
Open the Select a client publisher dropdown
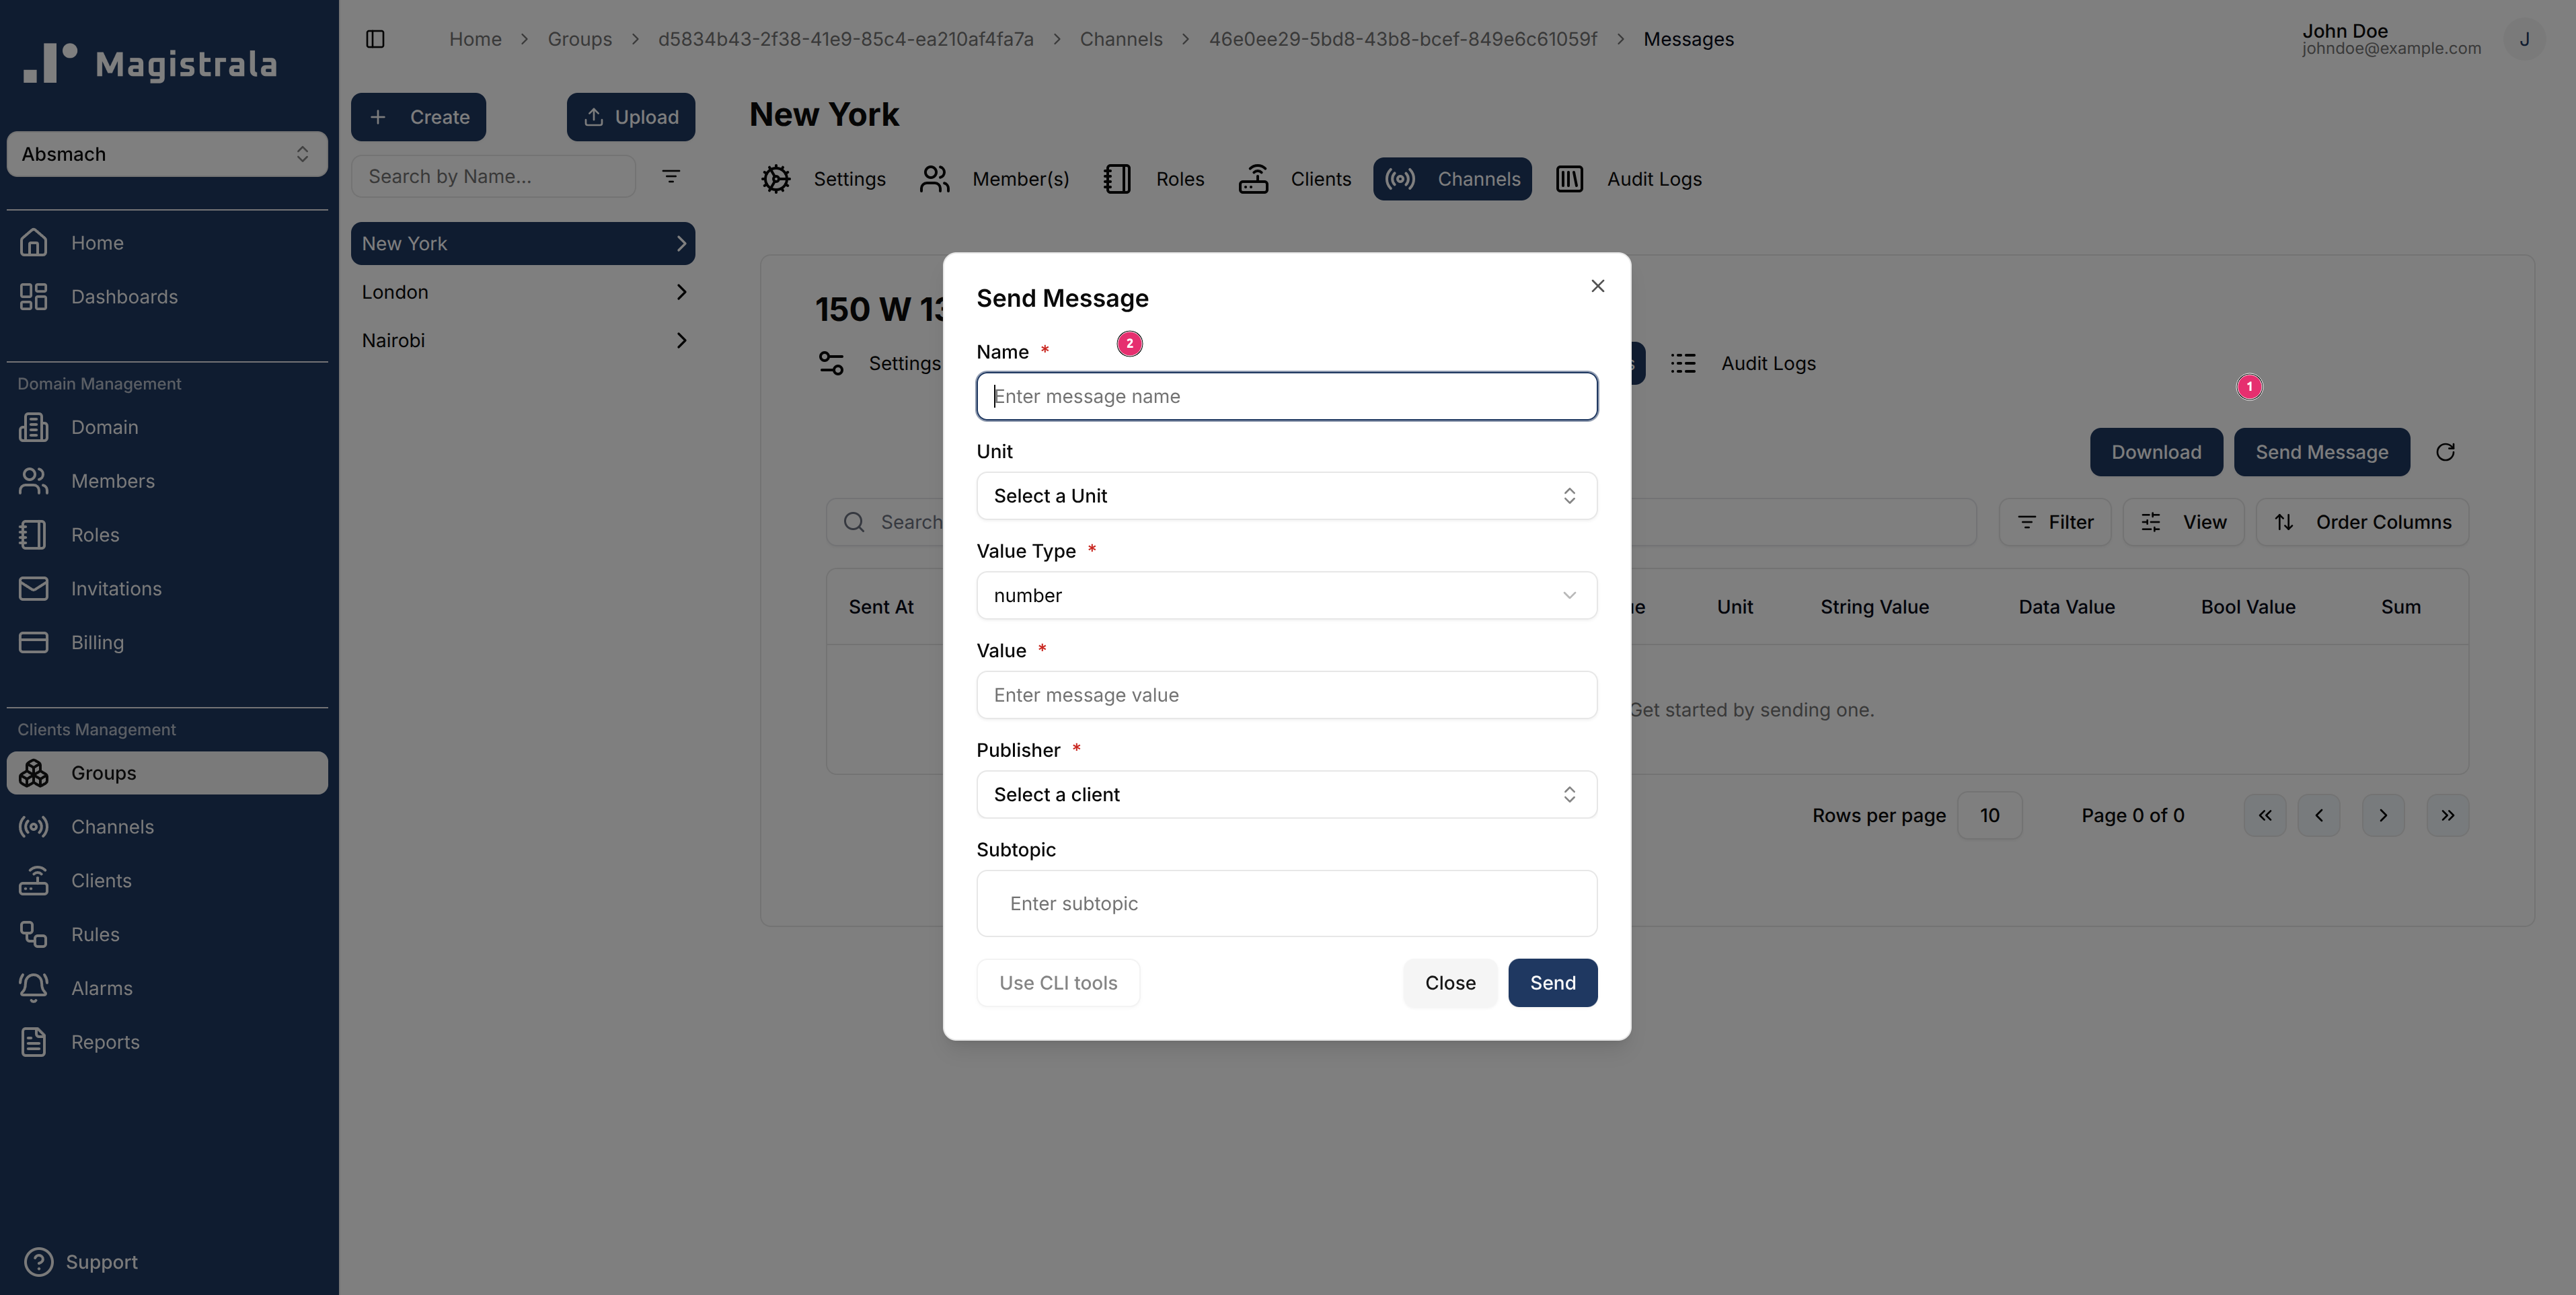tap(1286, 794)
